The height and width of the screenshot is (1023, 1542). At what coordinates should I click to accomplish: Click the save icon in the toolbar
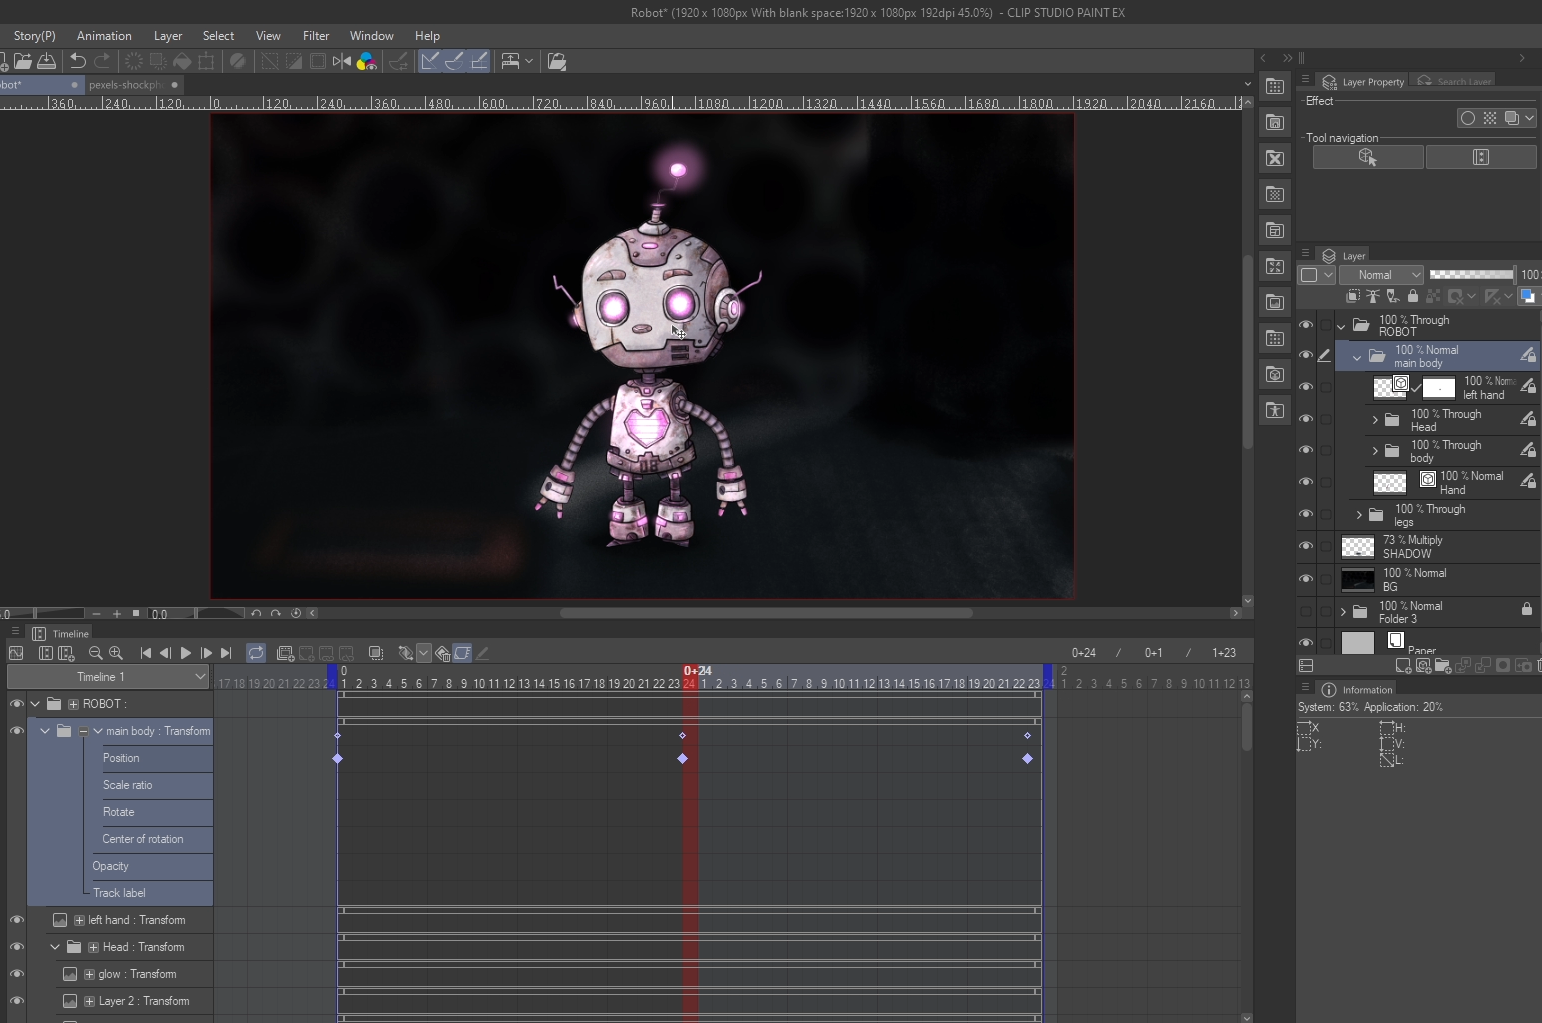coord(47,61)
